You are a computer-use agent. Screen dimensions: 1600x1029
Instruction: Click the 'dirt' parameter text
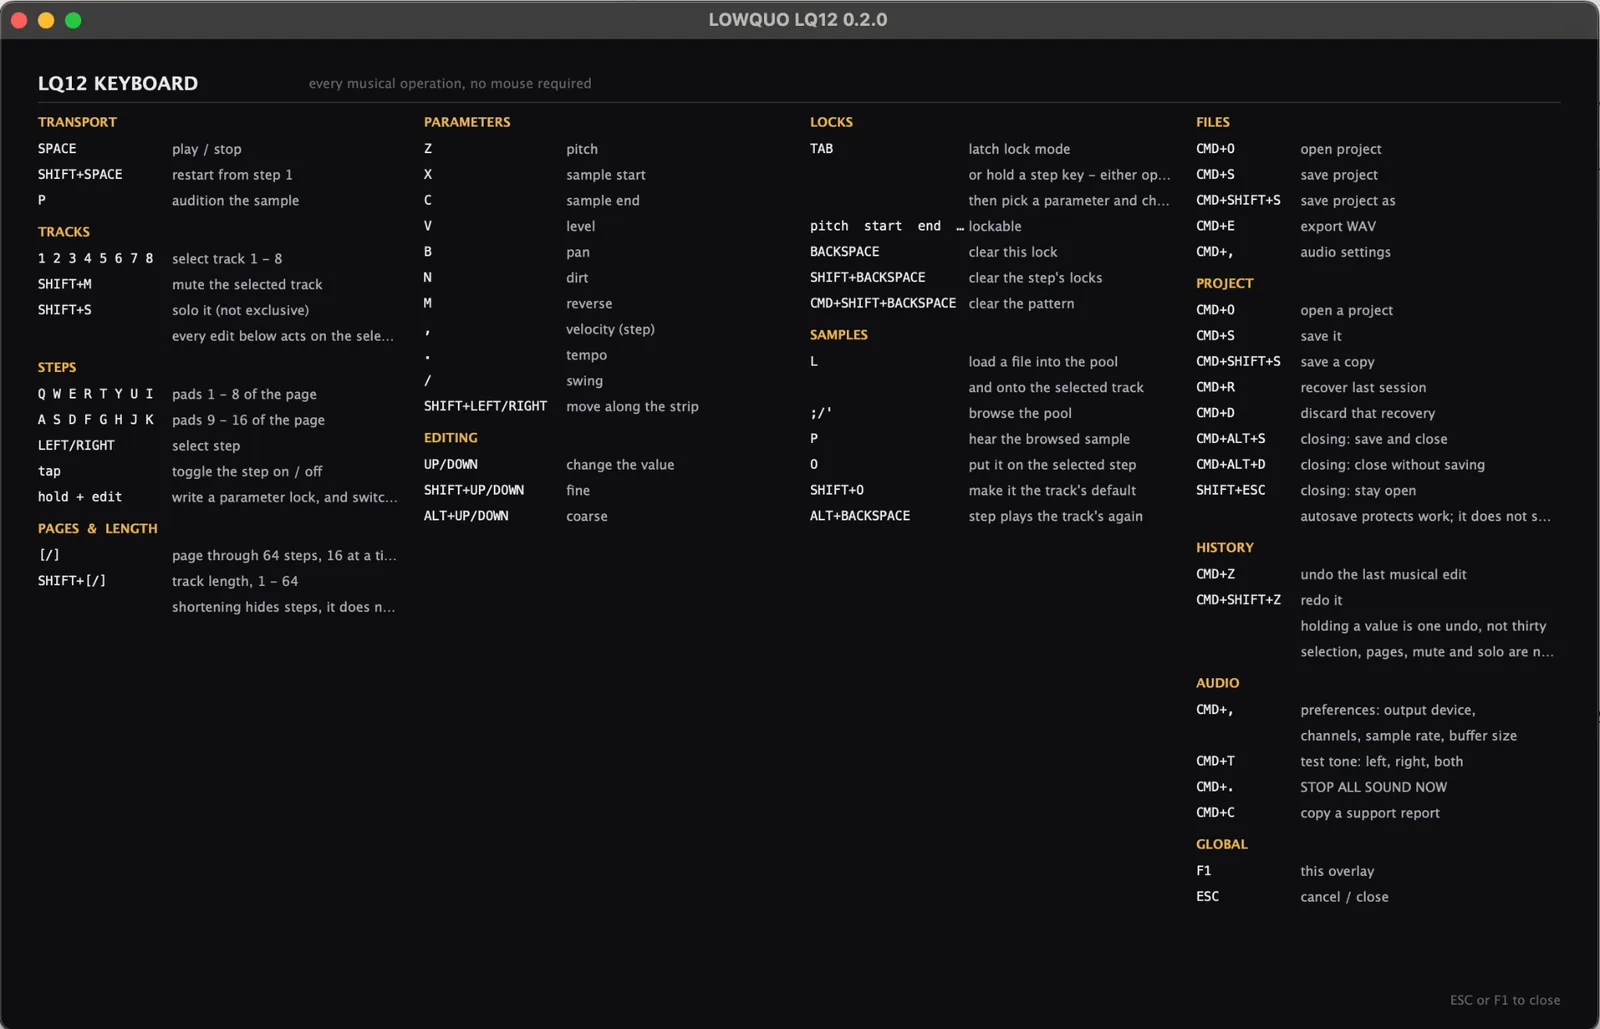[x=578, y=278]
